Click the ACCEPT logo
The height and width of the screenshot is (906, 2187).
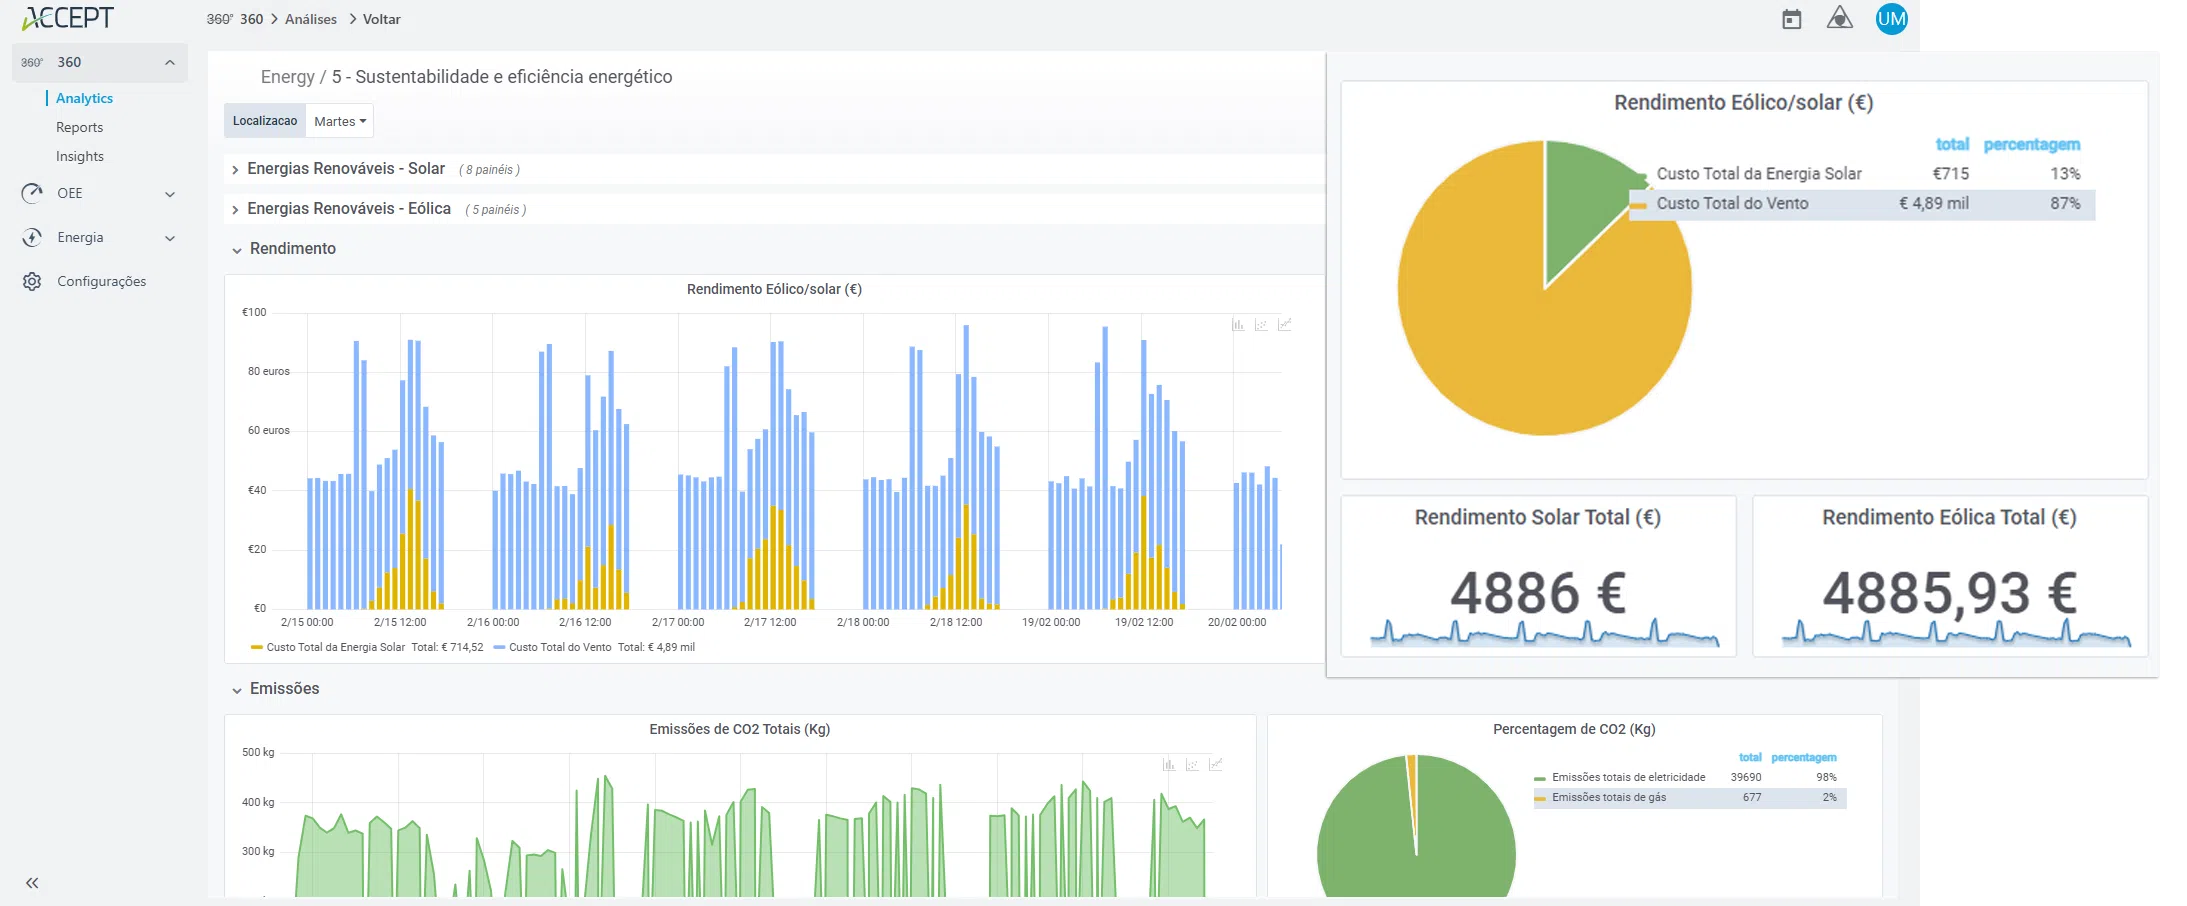(x=68, y=18)
